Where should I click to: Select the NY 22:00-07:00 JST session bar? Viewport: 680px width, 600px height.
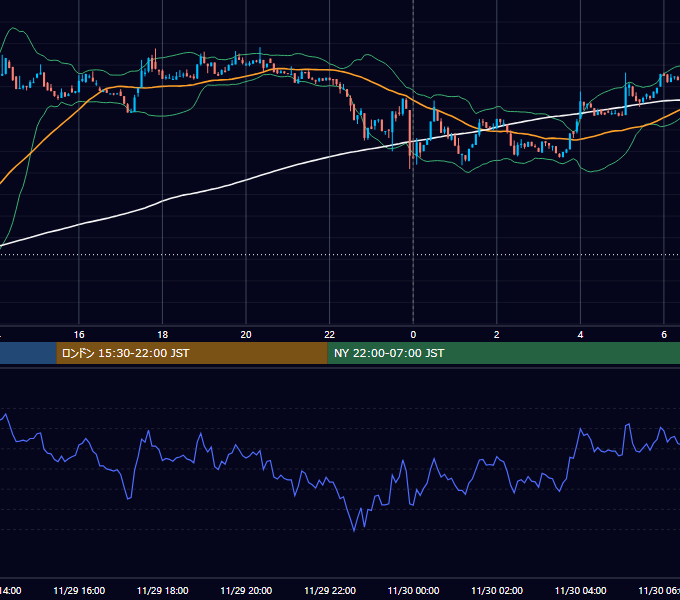point(503,353)
